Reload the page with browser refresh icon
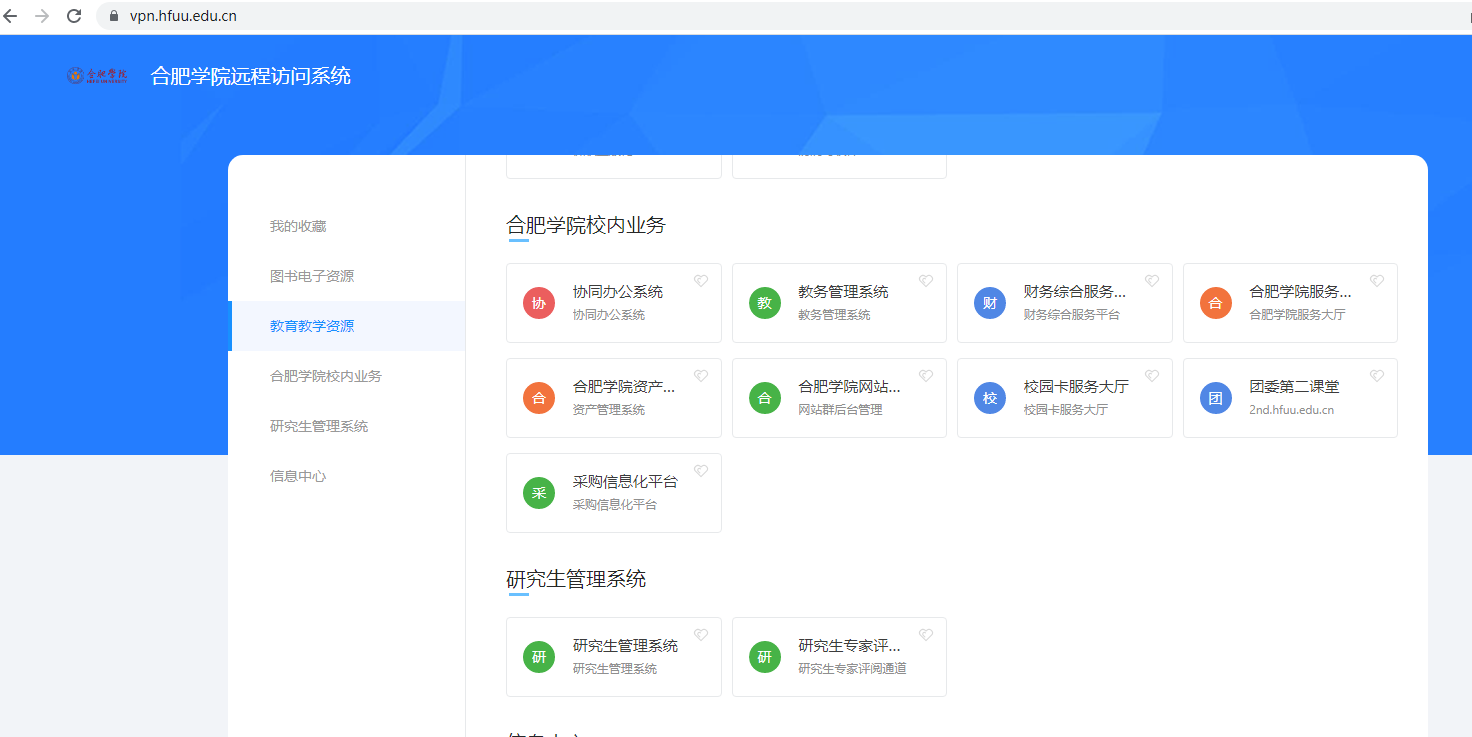The image size is (1472, 737). (74, 16)
